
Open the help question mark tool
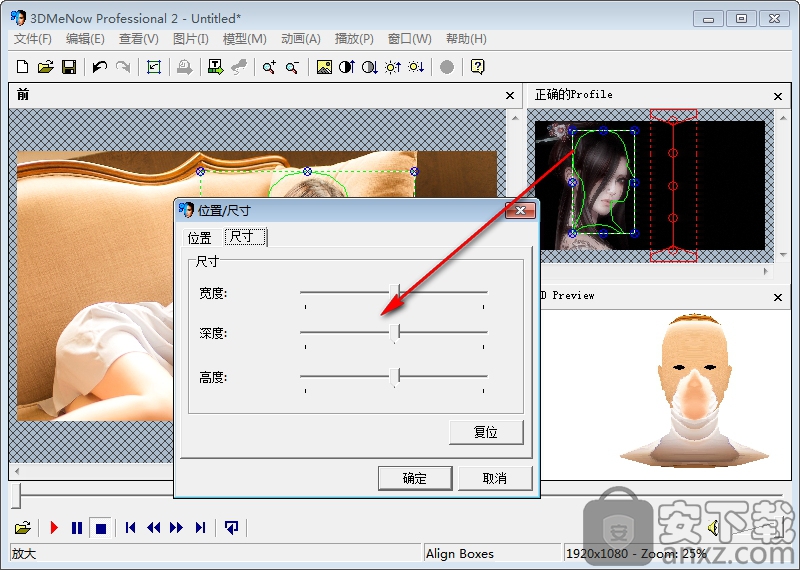pyautogui.click(x=478, y=67)
